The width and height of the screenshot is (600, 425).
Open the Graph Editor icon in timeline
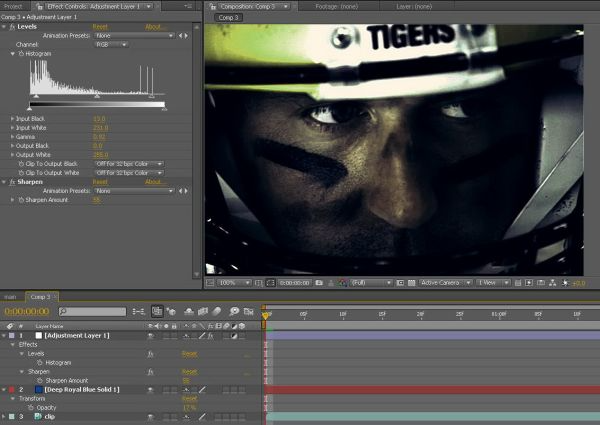coord(249,312)
